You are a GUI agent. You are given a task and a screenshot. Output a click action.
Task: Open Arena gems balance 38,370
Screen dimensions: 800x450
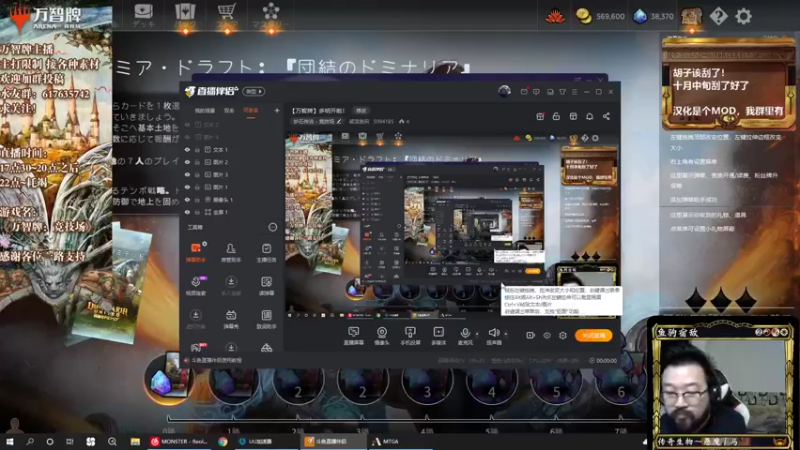pos(654,16)
